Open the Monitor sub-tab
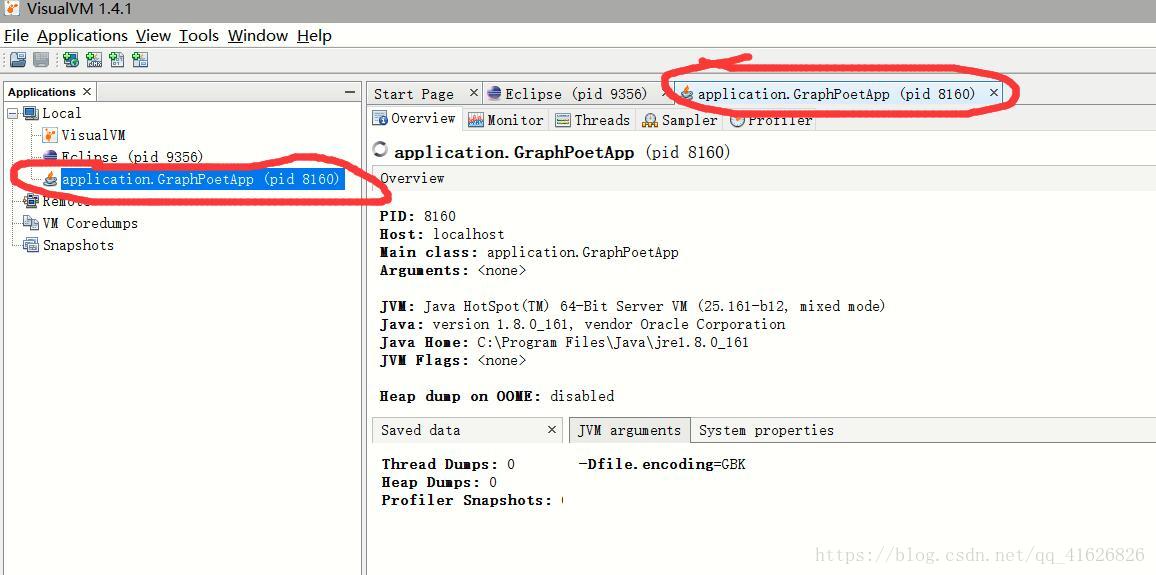This screenshot has height=575, width=1156. tap(506, 120)
